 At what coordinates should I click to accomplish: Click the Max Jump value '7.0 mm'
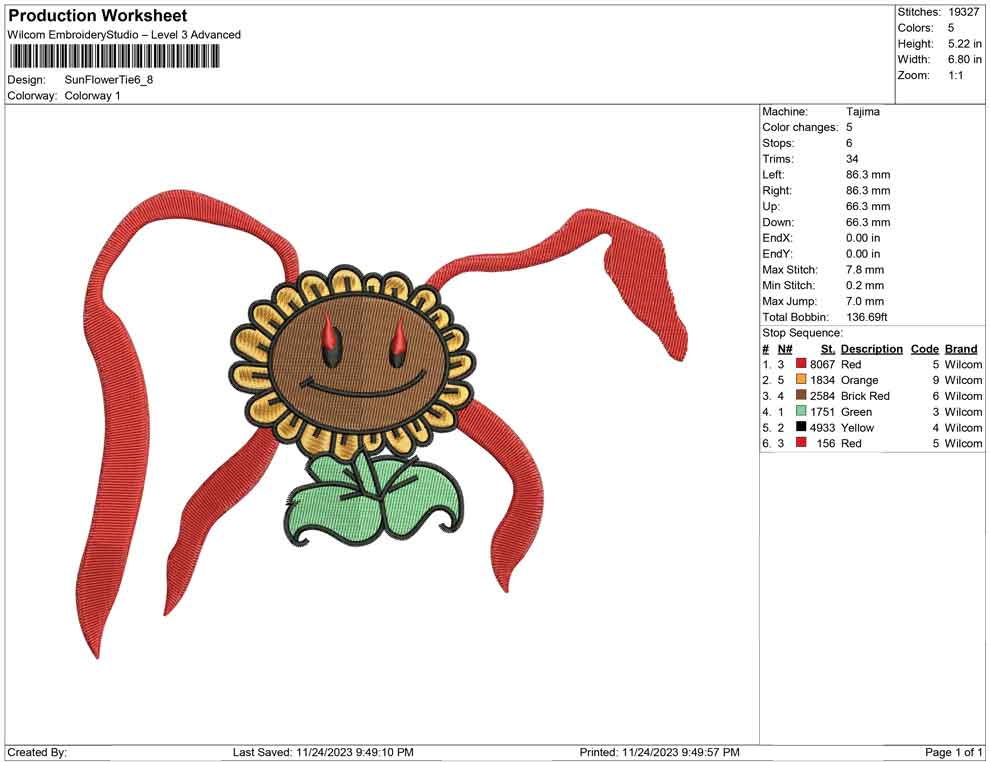865,301
